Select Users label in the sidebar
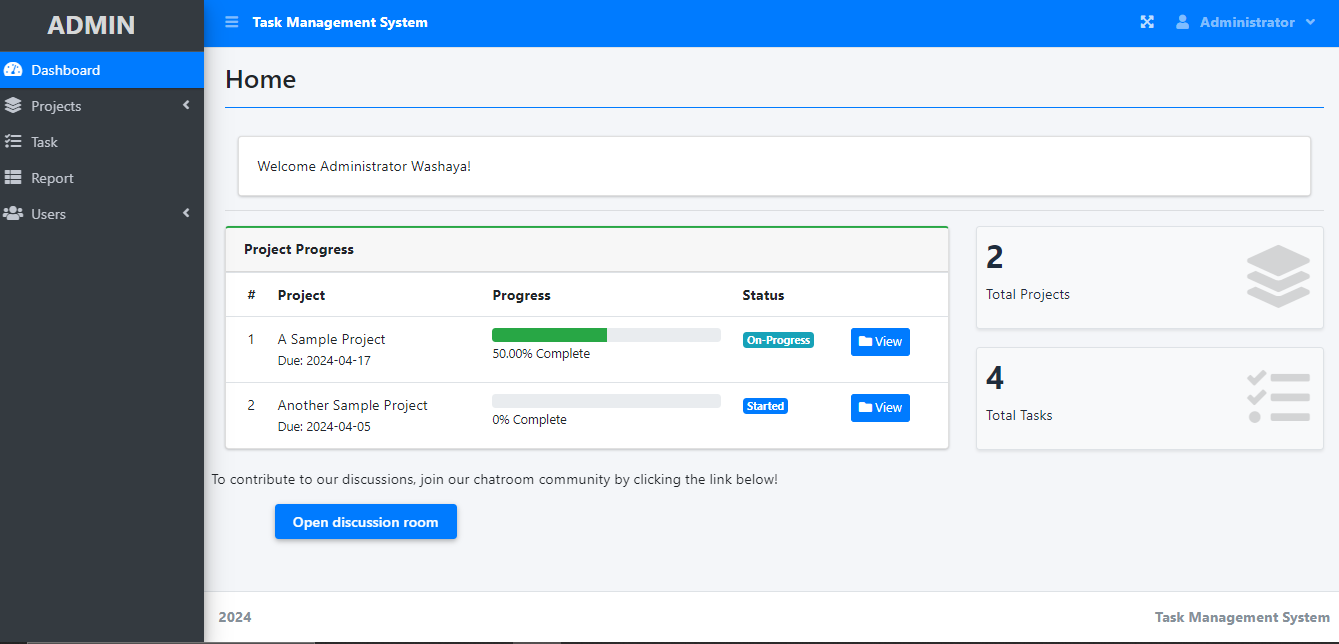Viewport: 1339px width, 644px height. pos(48,214)
